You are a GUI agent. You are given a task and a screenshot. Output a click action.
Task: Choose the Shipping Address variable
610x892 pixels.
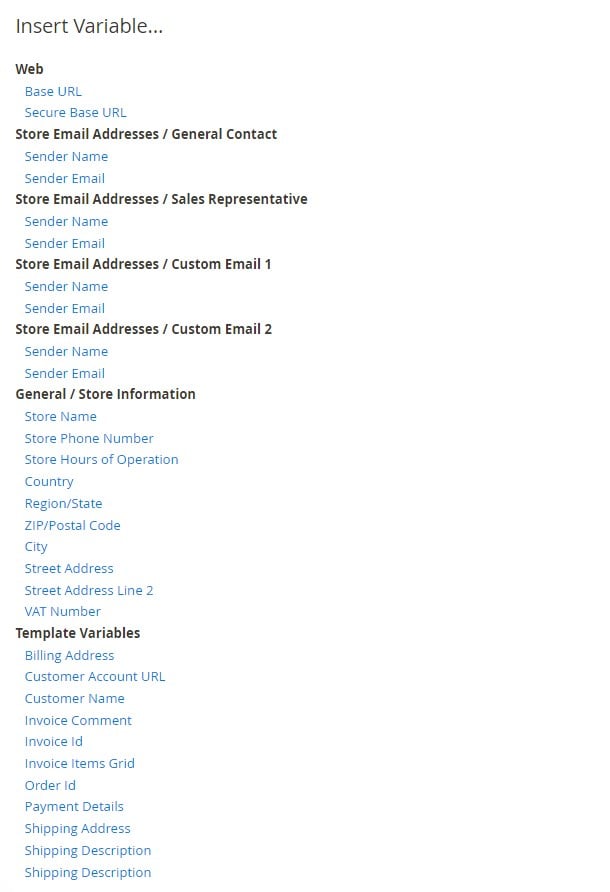coord(77,829)
